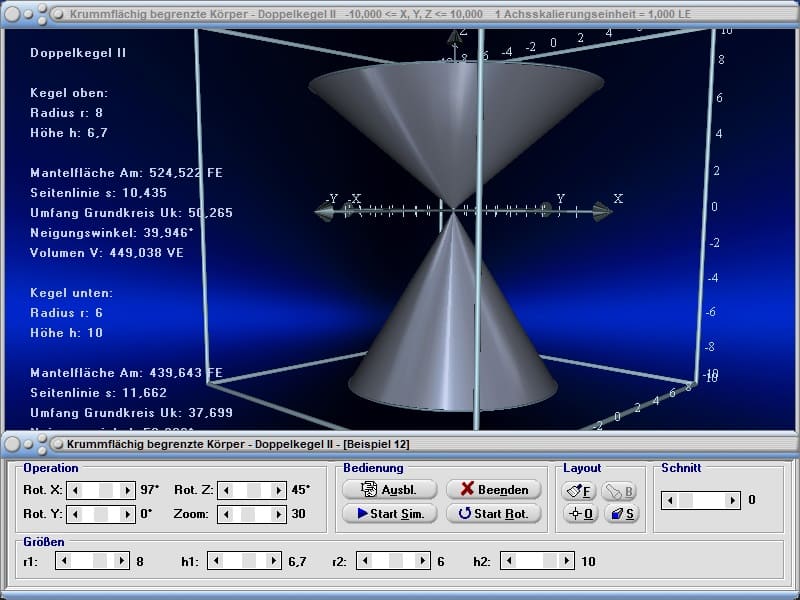Decrease Rot. Y with its left arrow
The image size is (800, 600).
(75, 514)
